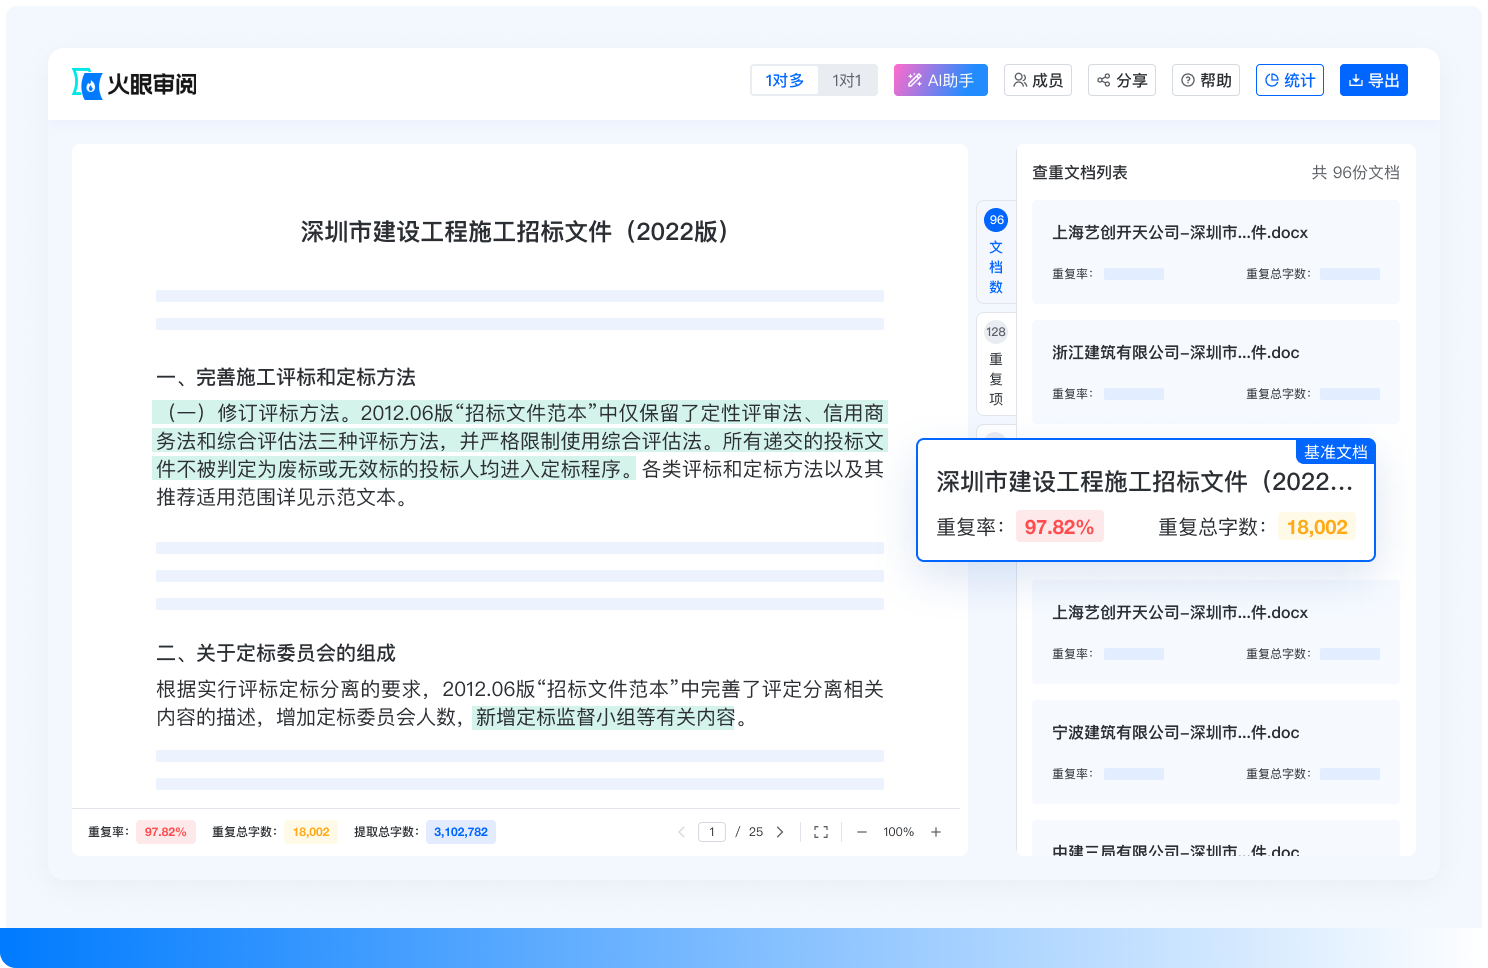The image size is (1488, 968).
Task: Open the 中建三局有限公司 document card
Action: pyautogui.click(x=1216, y=840)
